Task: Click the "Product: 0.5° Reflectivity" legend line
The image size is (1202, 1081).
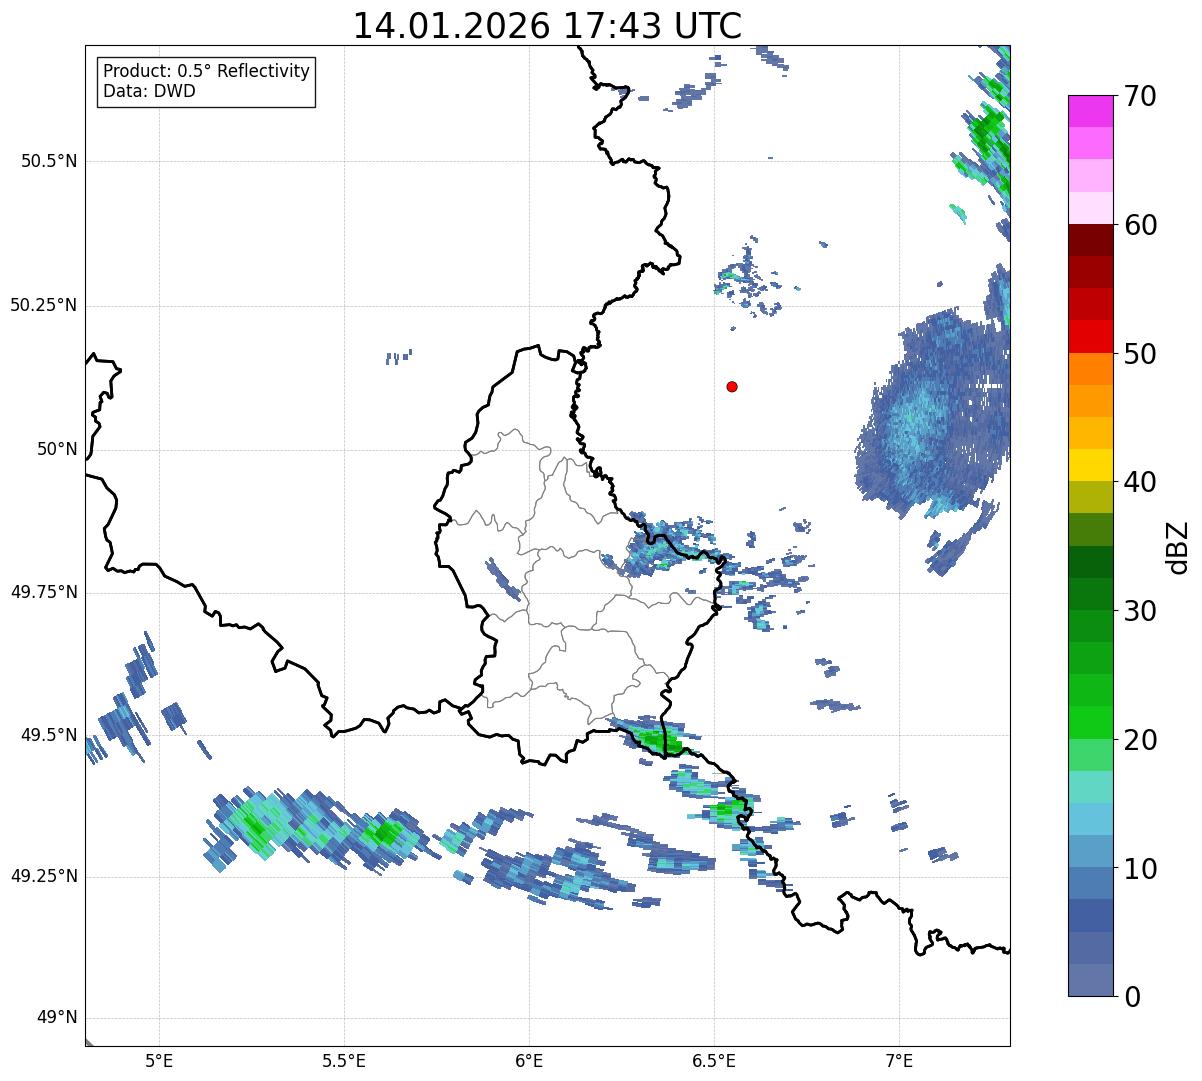Action: pyautogui.click(x=206, y=71)
